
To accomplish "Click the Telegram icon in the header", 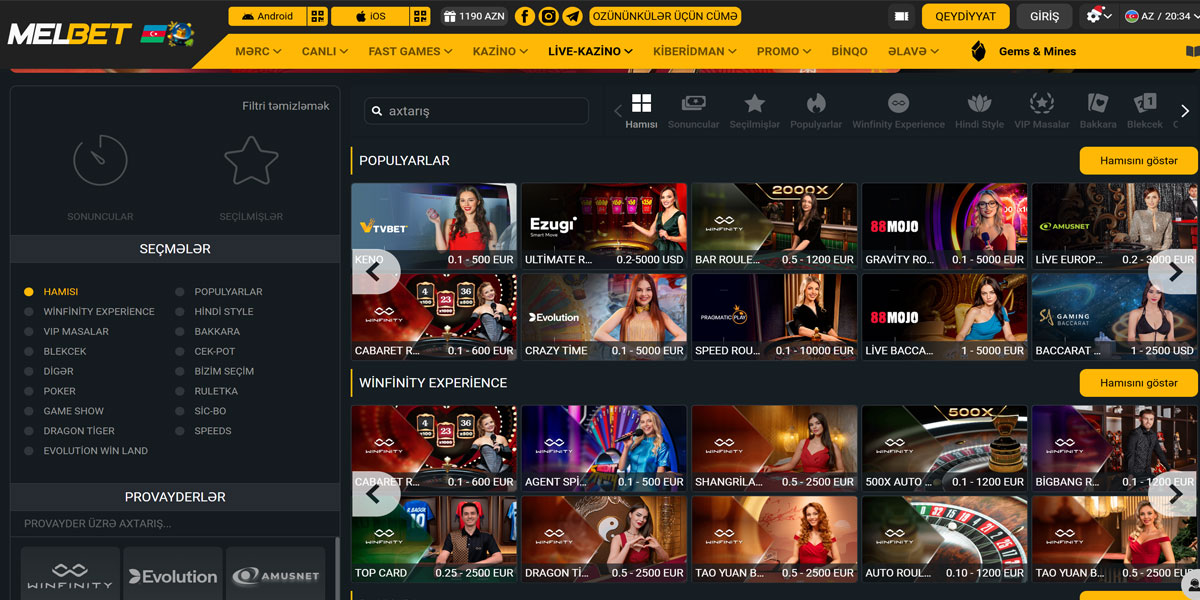I will coord(572,15).
